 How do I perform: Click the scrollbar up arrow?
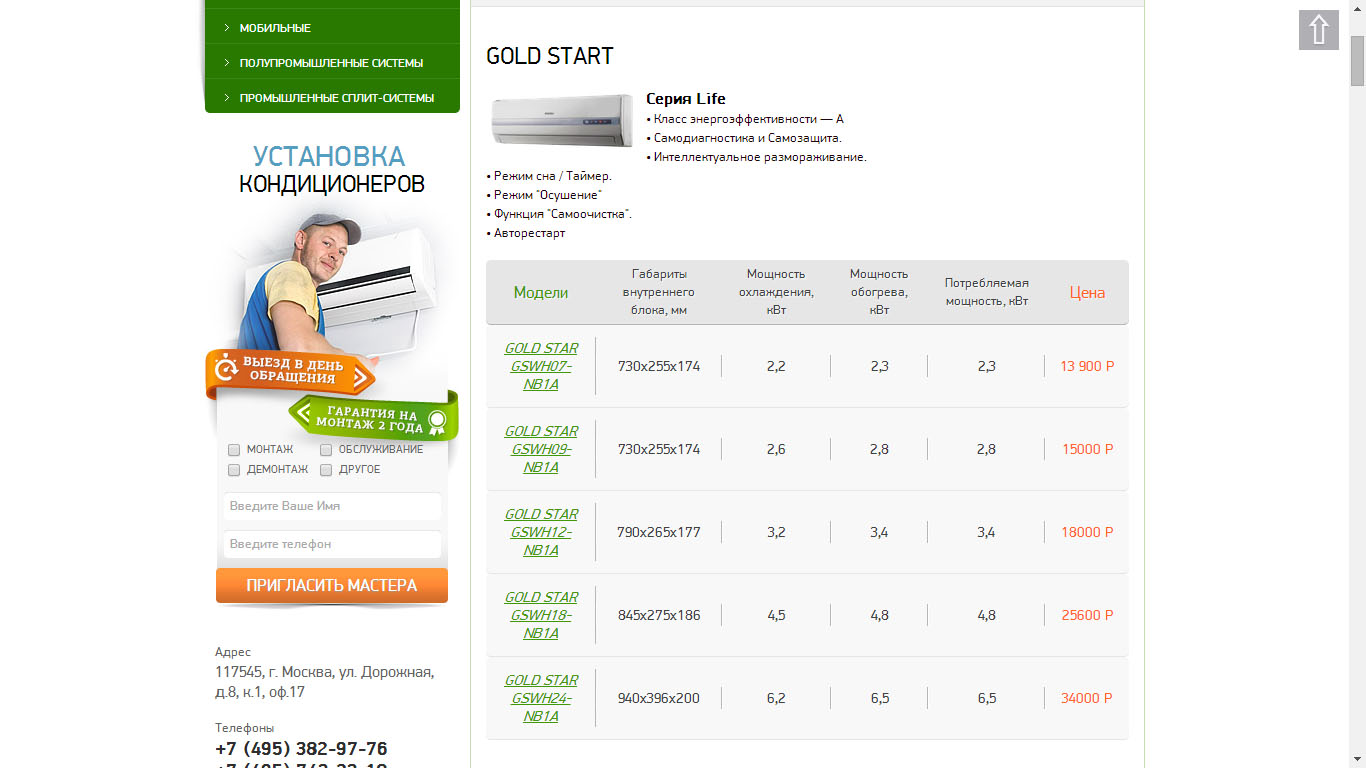[1359, 9]
